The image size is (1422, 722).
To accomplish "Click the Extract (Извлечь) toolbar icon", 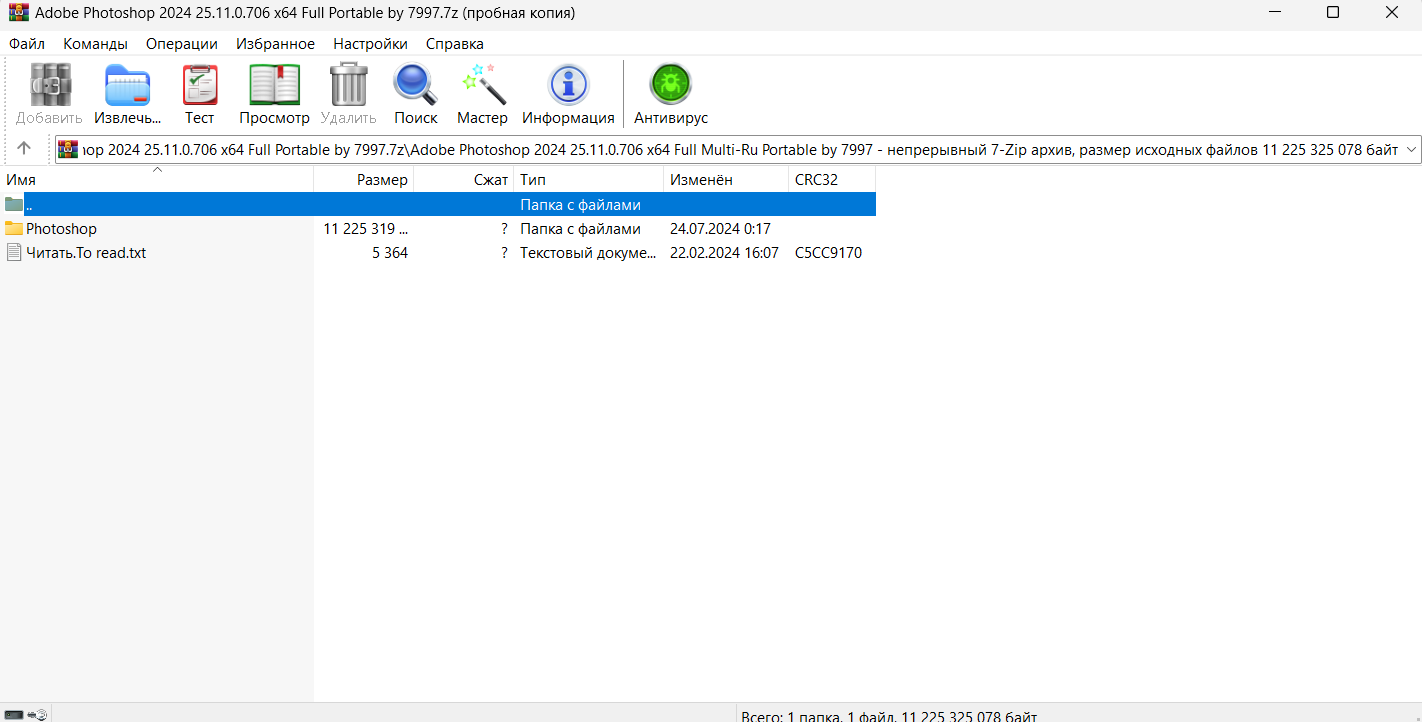I will click(128, 84).
